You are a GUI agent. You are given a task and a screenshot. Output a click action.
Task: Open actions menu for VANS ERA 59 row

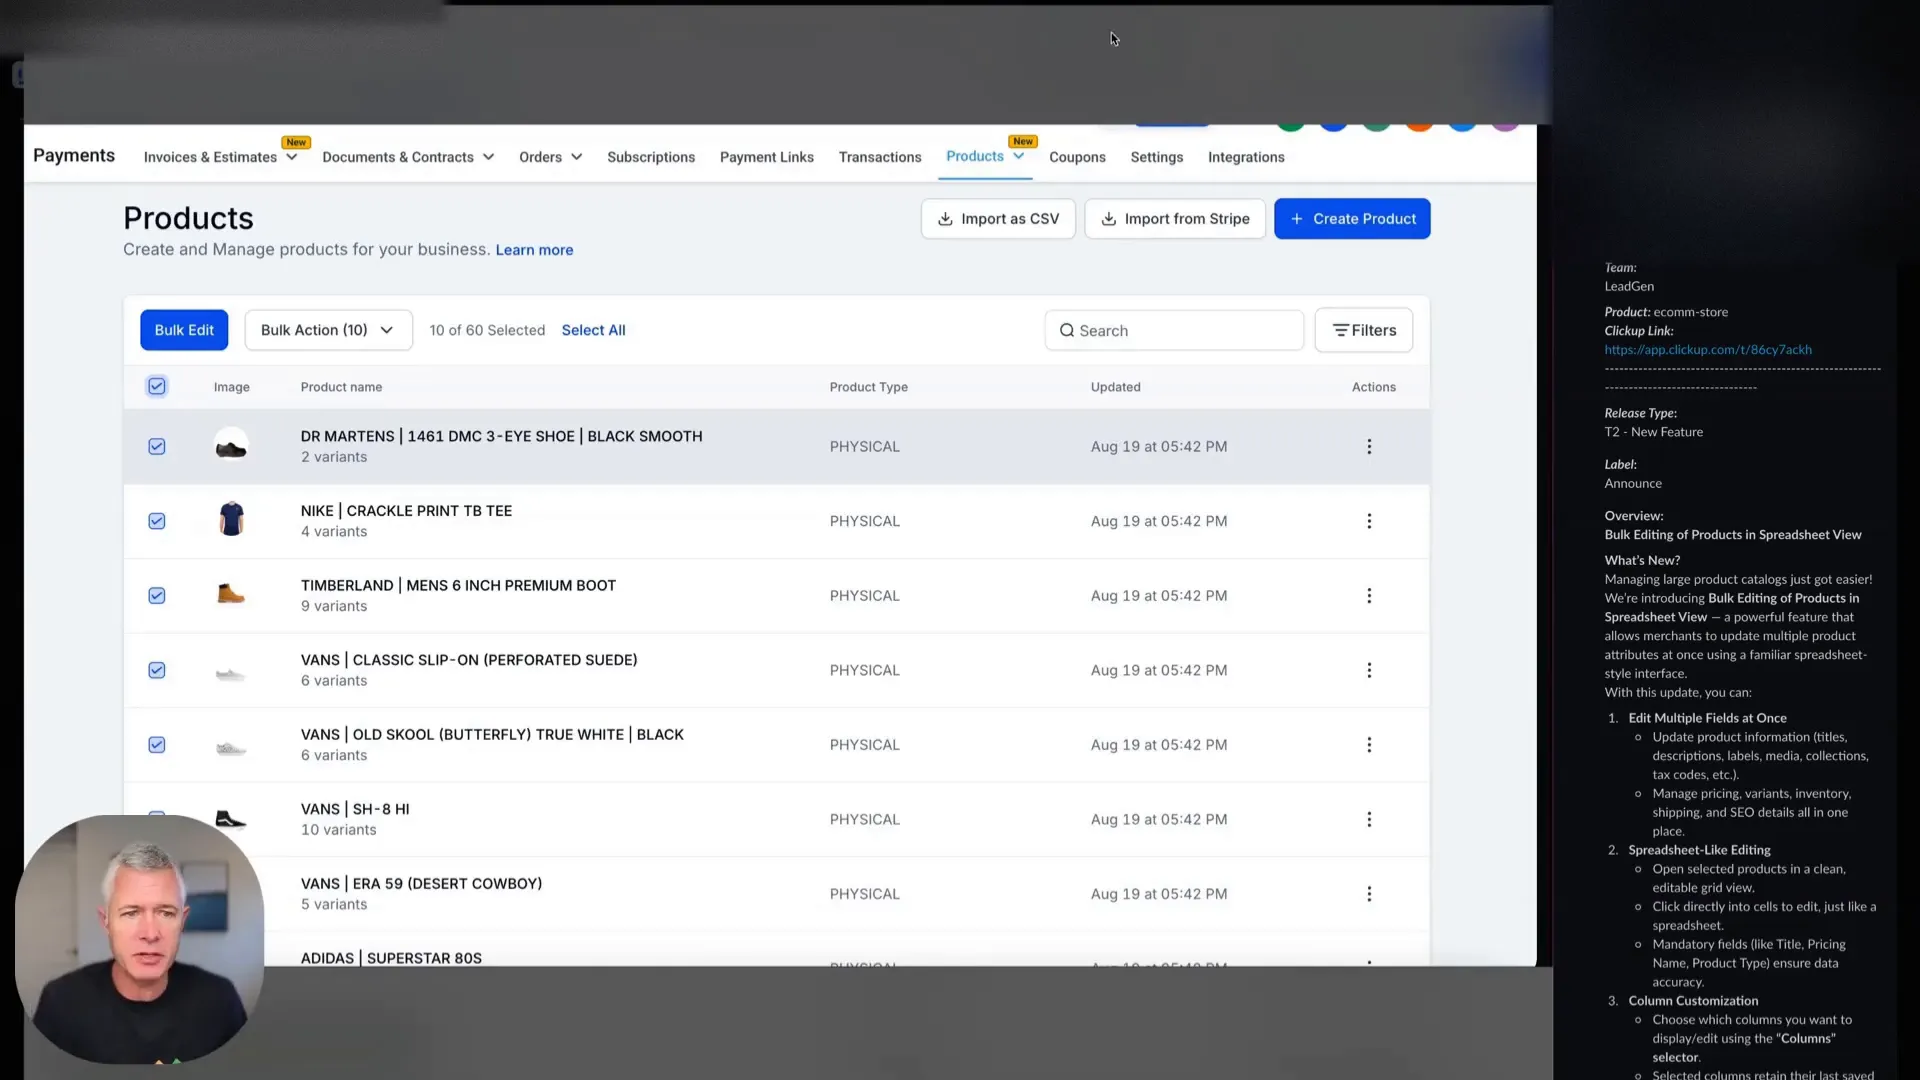[1369, 893]
